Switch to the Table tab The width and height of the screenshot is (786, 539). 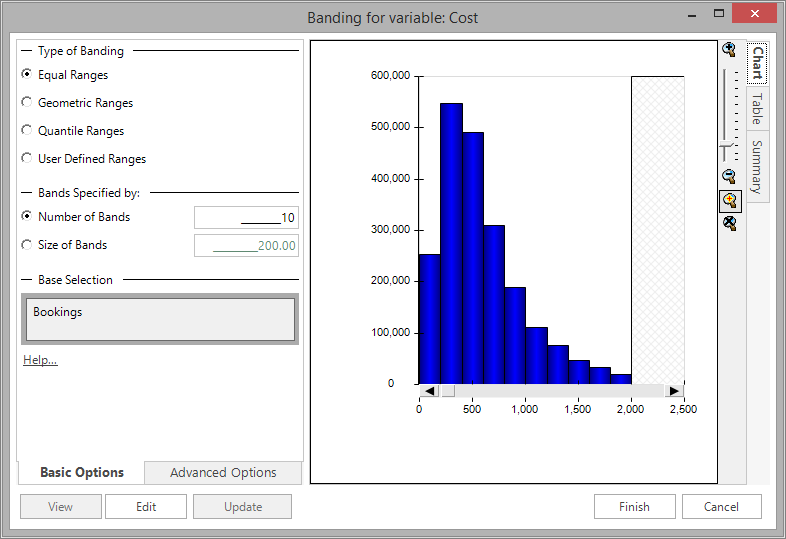757,108
